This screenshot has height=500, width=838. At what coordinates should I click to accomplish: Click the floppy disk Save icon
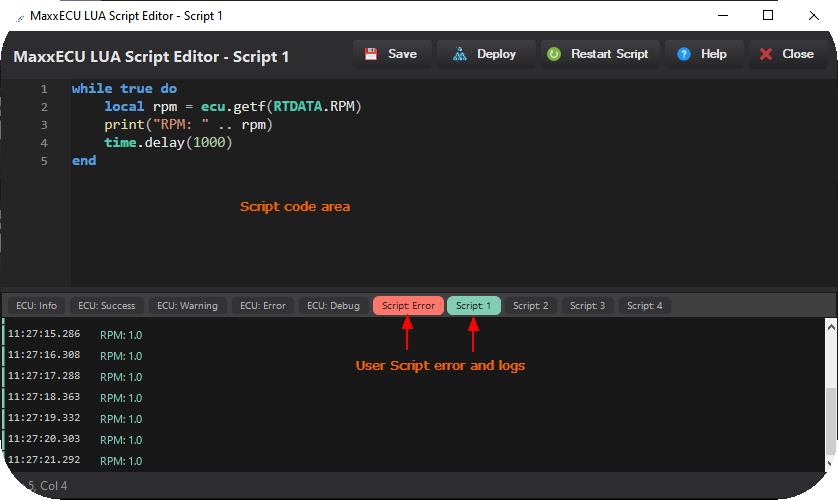pyautogui.click(x=372, y=54)
